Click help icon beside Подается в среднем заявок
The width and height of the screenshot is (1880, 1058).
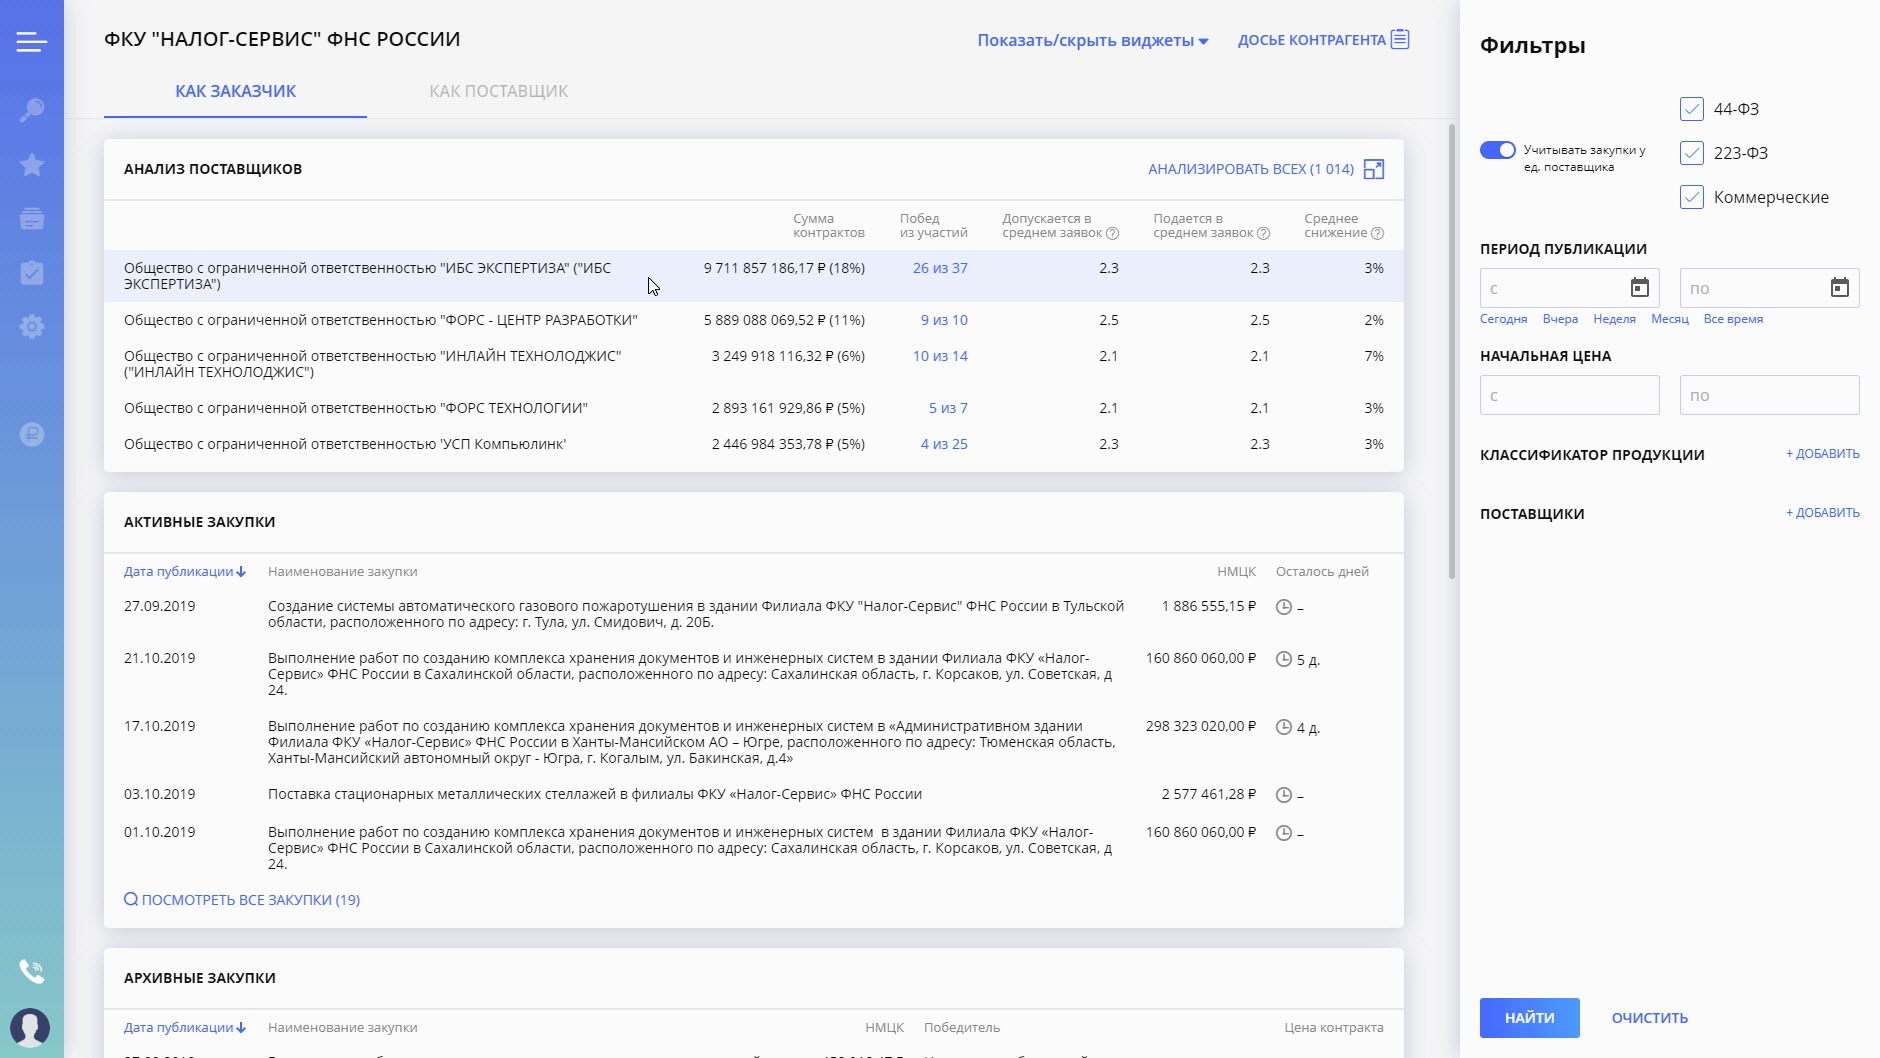pos(1263,233)
